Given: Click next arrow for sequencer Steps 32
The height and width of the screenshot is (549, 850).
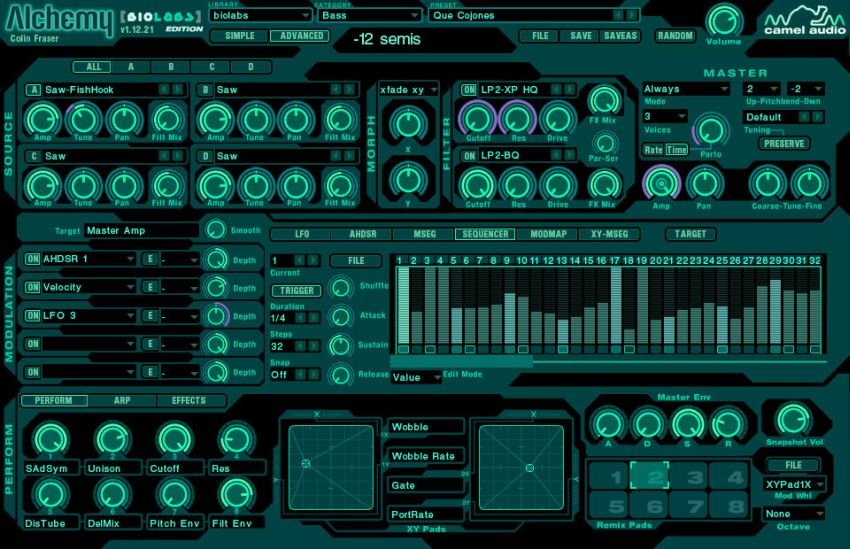Looking at the screenshot, I should coord(313,346).
